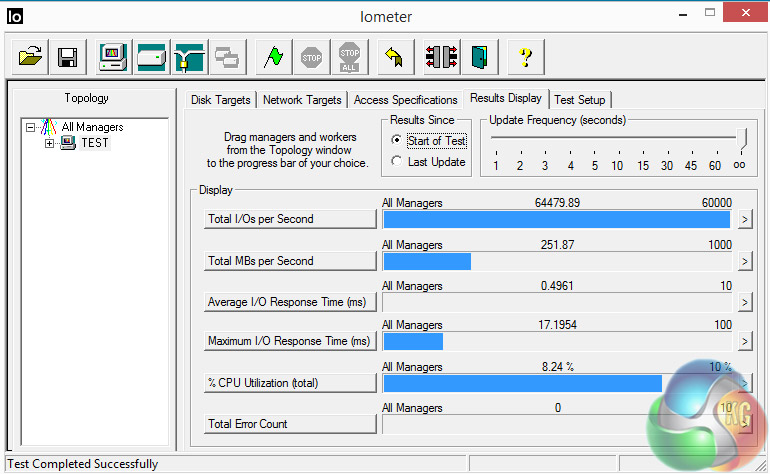Reset all workers with yellow arrow
Screen dimensions: 770x474
point(393,56)
